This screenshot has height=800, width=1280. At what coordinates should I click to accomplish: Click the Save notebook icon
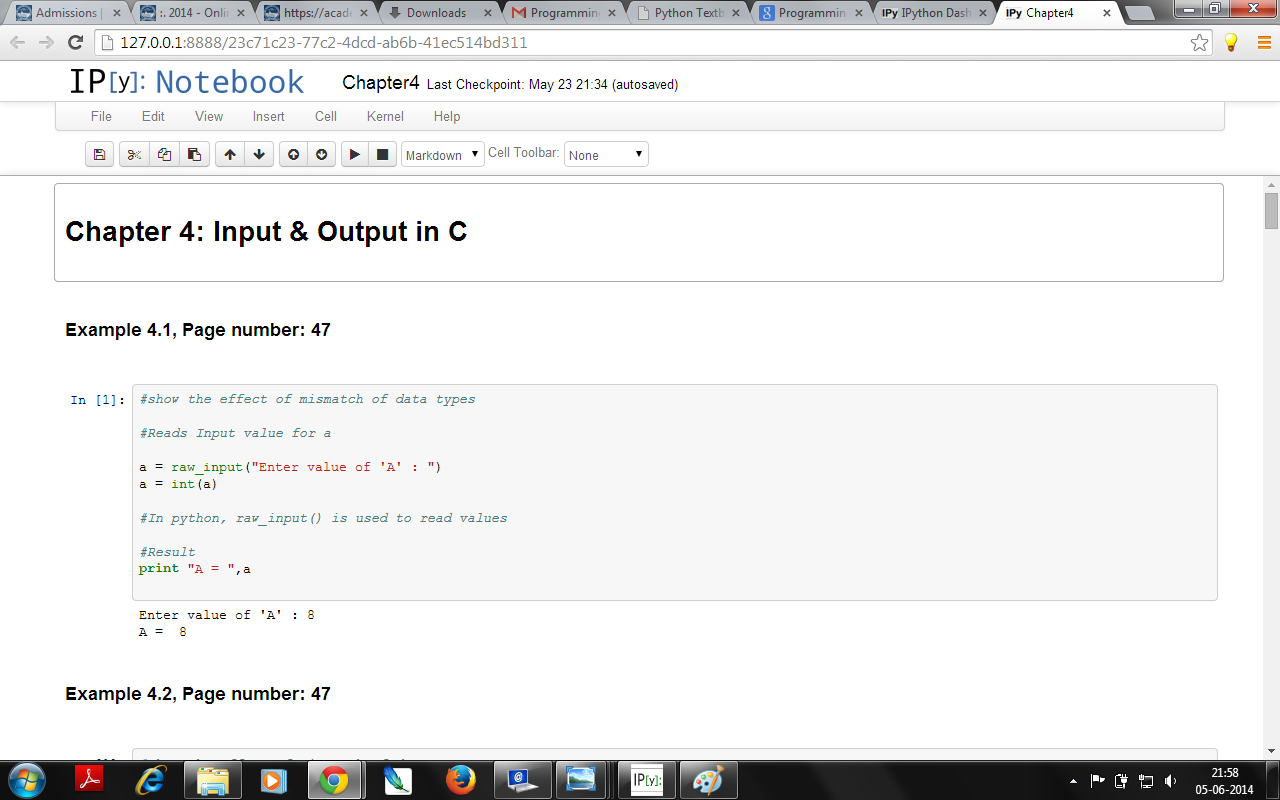99,155
